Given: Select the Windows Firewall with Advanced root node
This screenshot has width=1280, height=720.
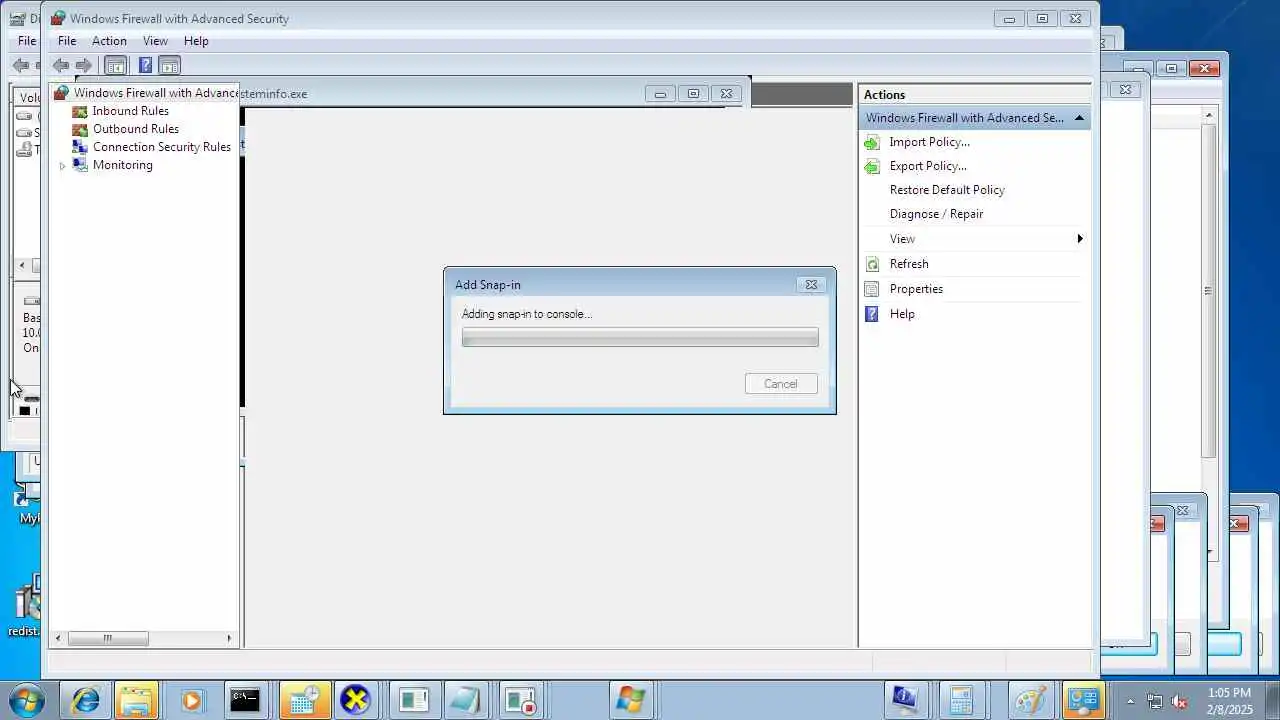Looking at the screenshot, I should [156, 93].
